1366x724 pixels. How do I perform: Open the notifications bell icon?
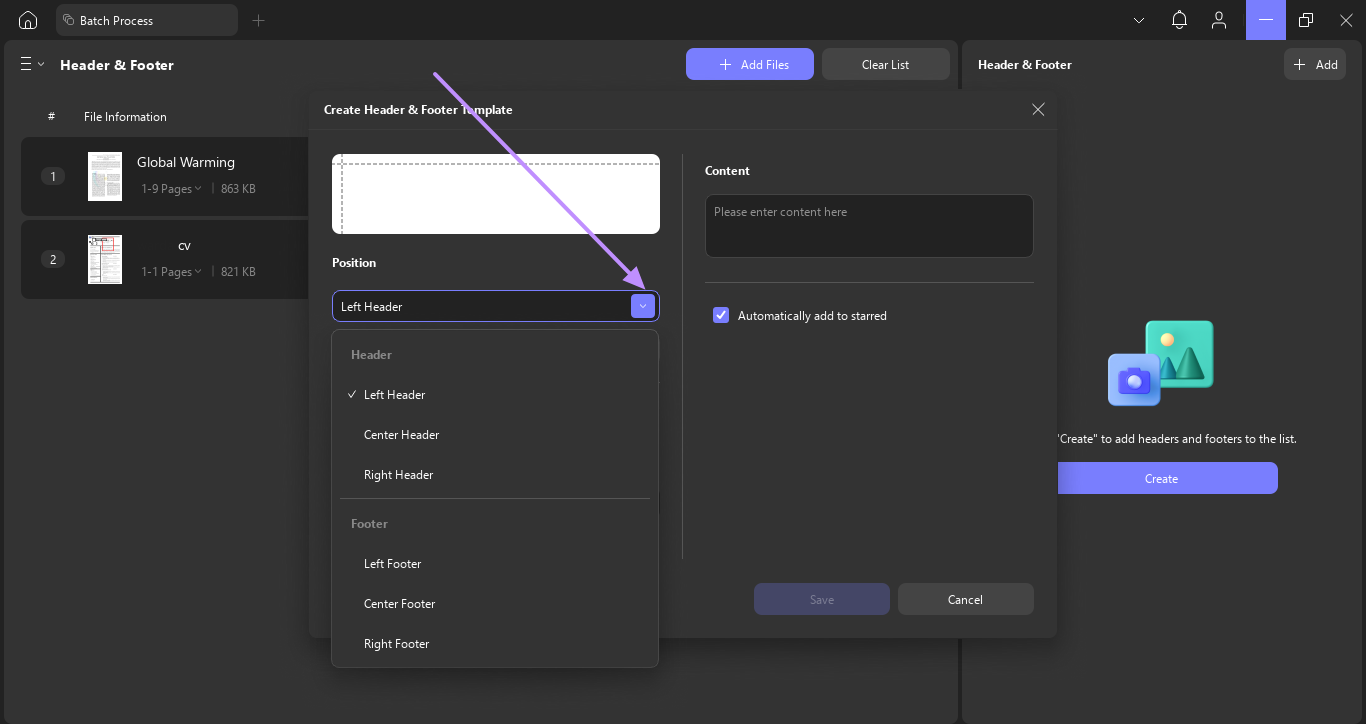click(x=1179, y=19)
